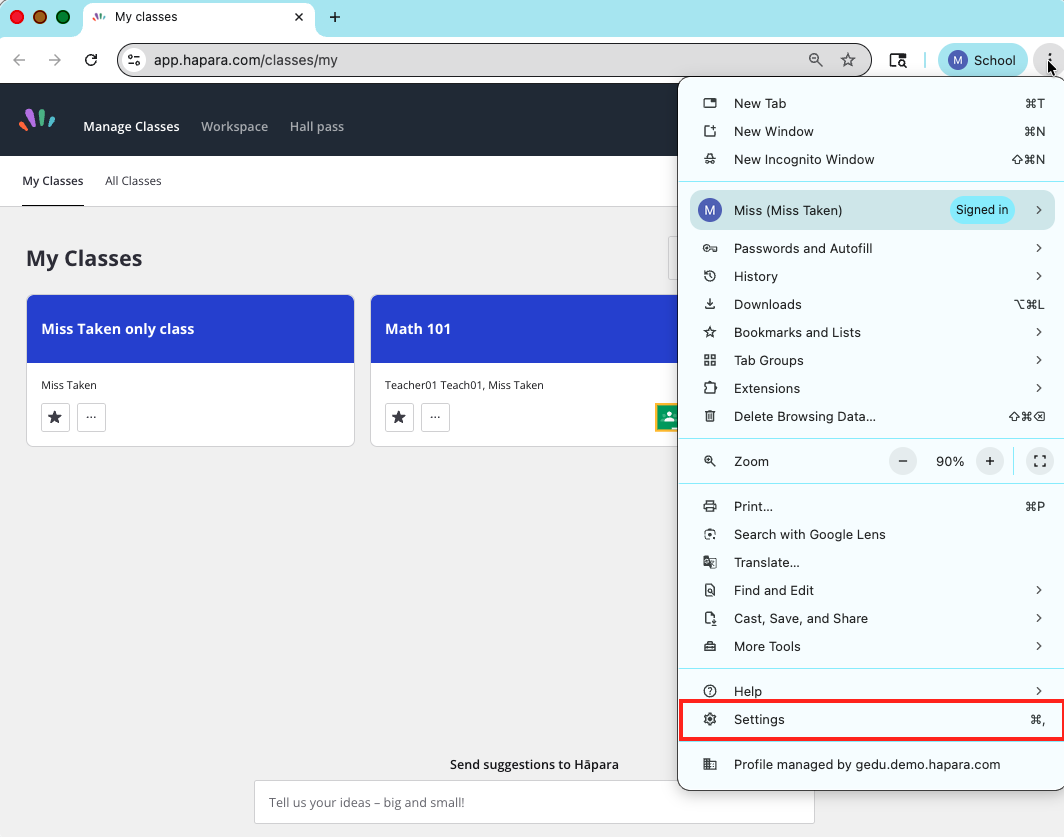Select New Window menu item
Viewport: 1064px width, 837px height.
(x=871, y=132)
